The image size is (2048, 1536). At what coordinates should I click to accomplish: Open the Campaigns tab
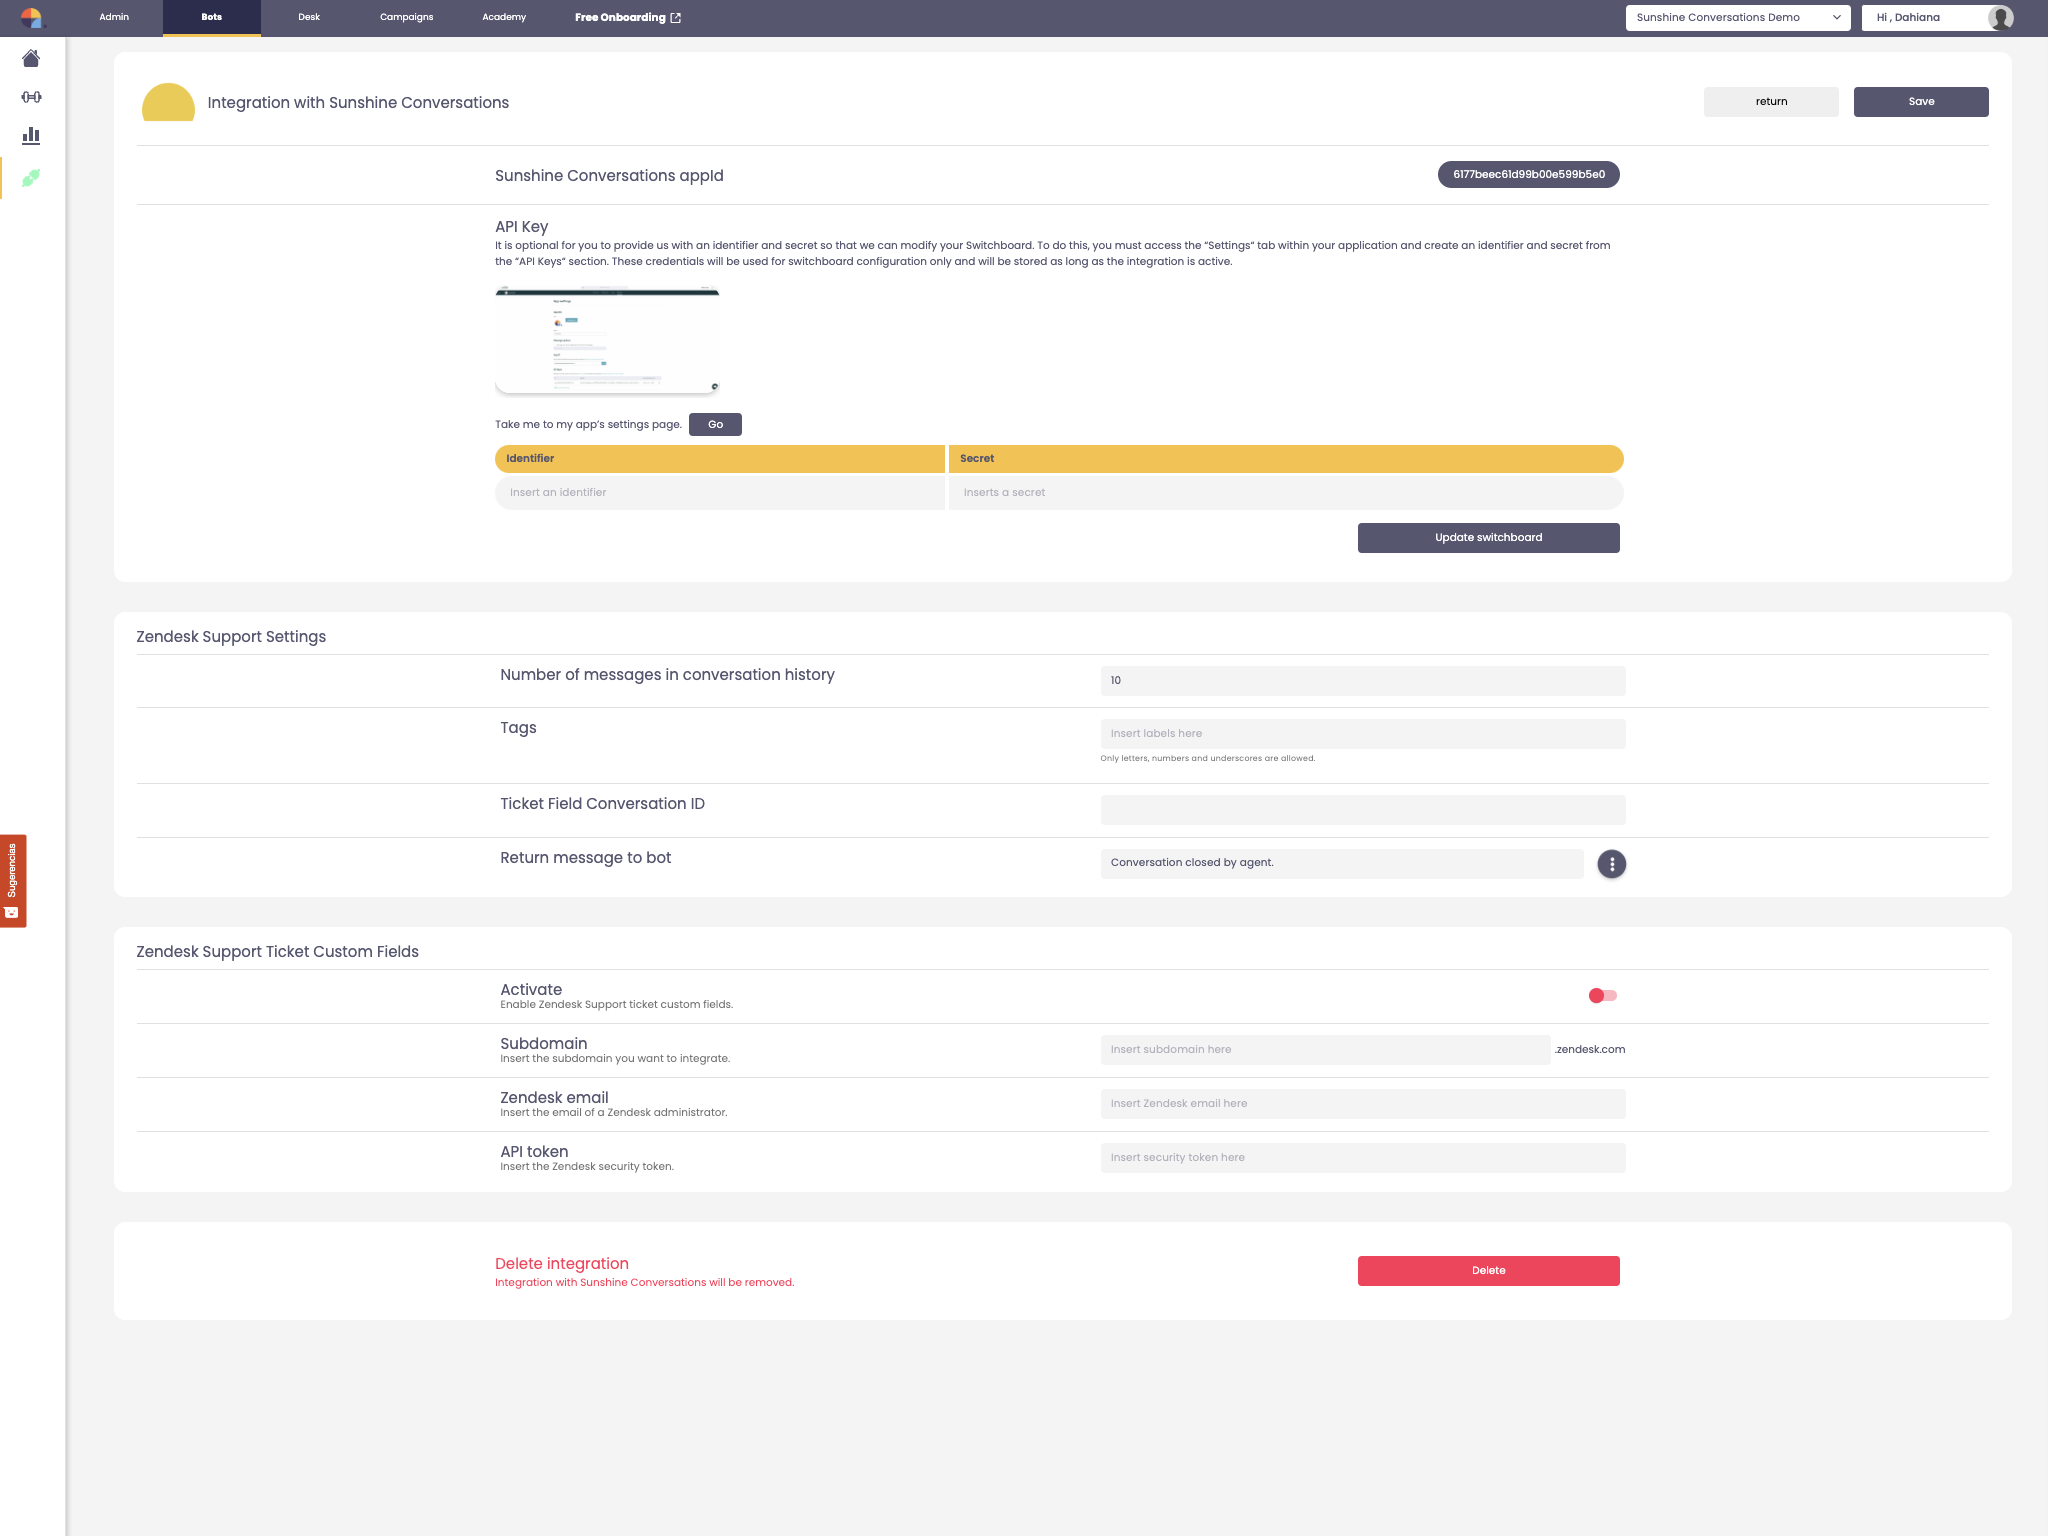pos(406,17)
